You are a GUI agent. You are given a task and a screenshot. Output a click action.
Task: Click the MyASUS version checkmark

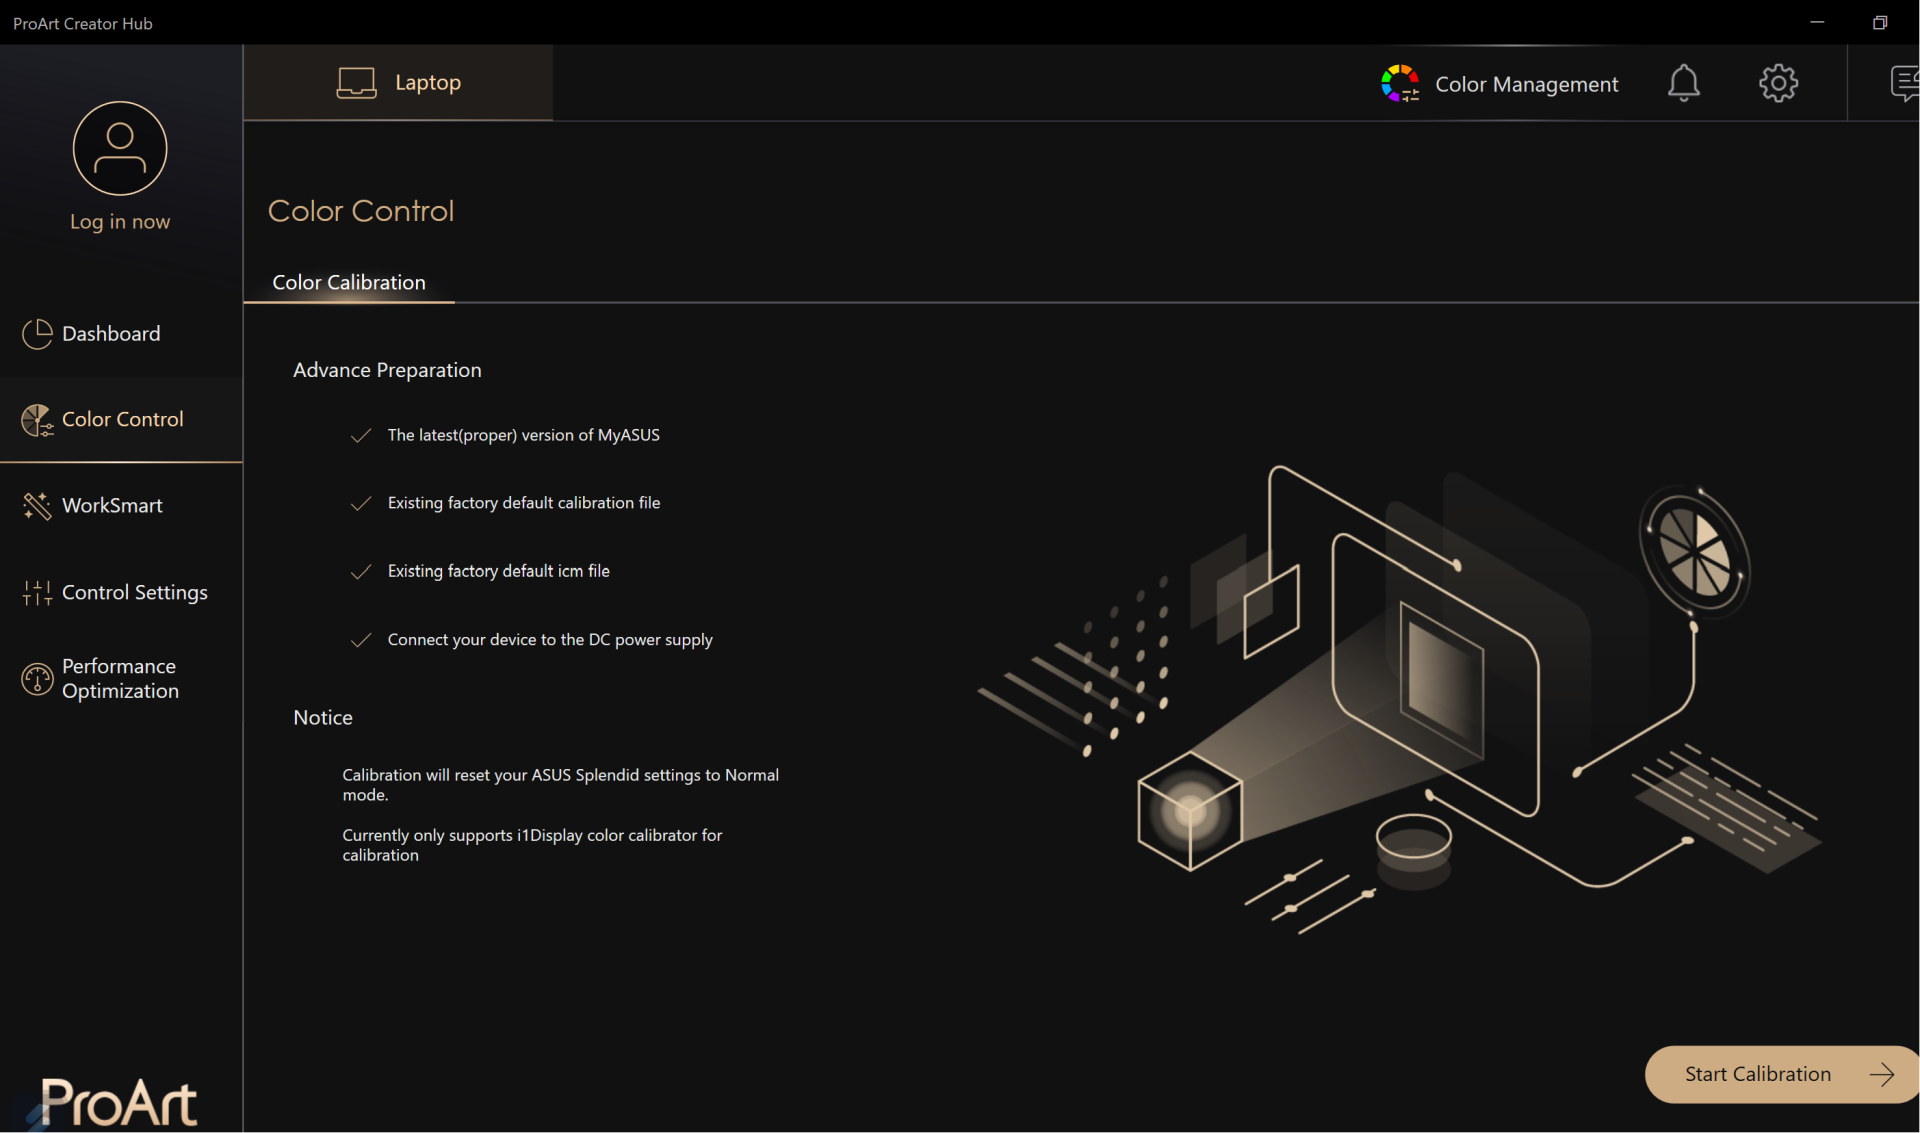click(x=361, y=435)
